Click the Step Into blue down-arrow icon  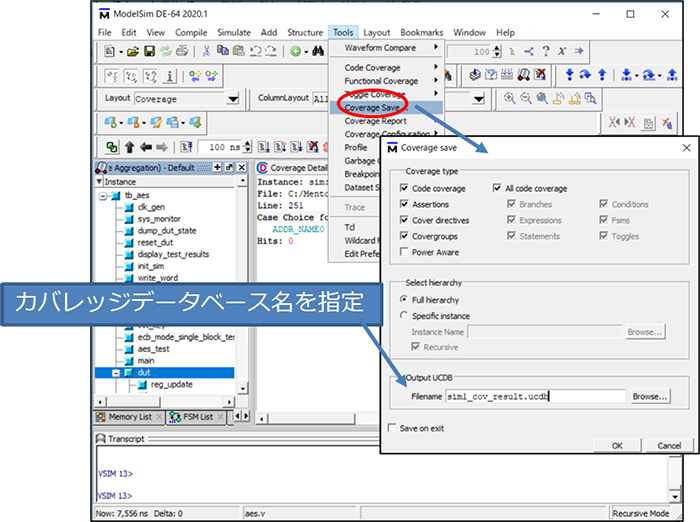(569, 75)
